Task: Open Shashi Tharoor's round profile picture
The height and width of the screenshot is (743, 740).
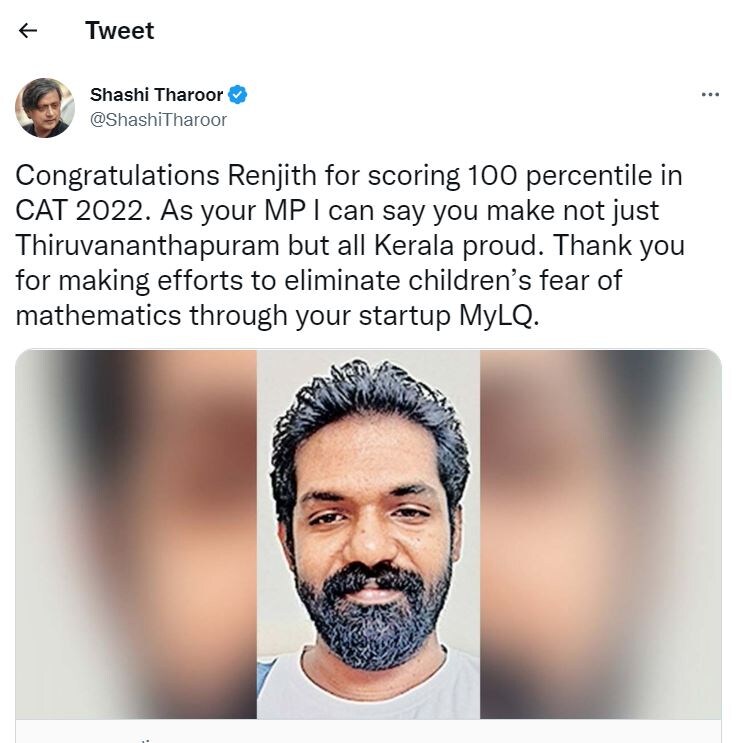Action: 45,108
